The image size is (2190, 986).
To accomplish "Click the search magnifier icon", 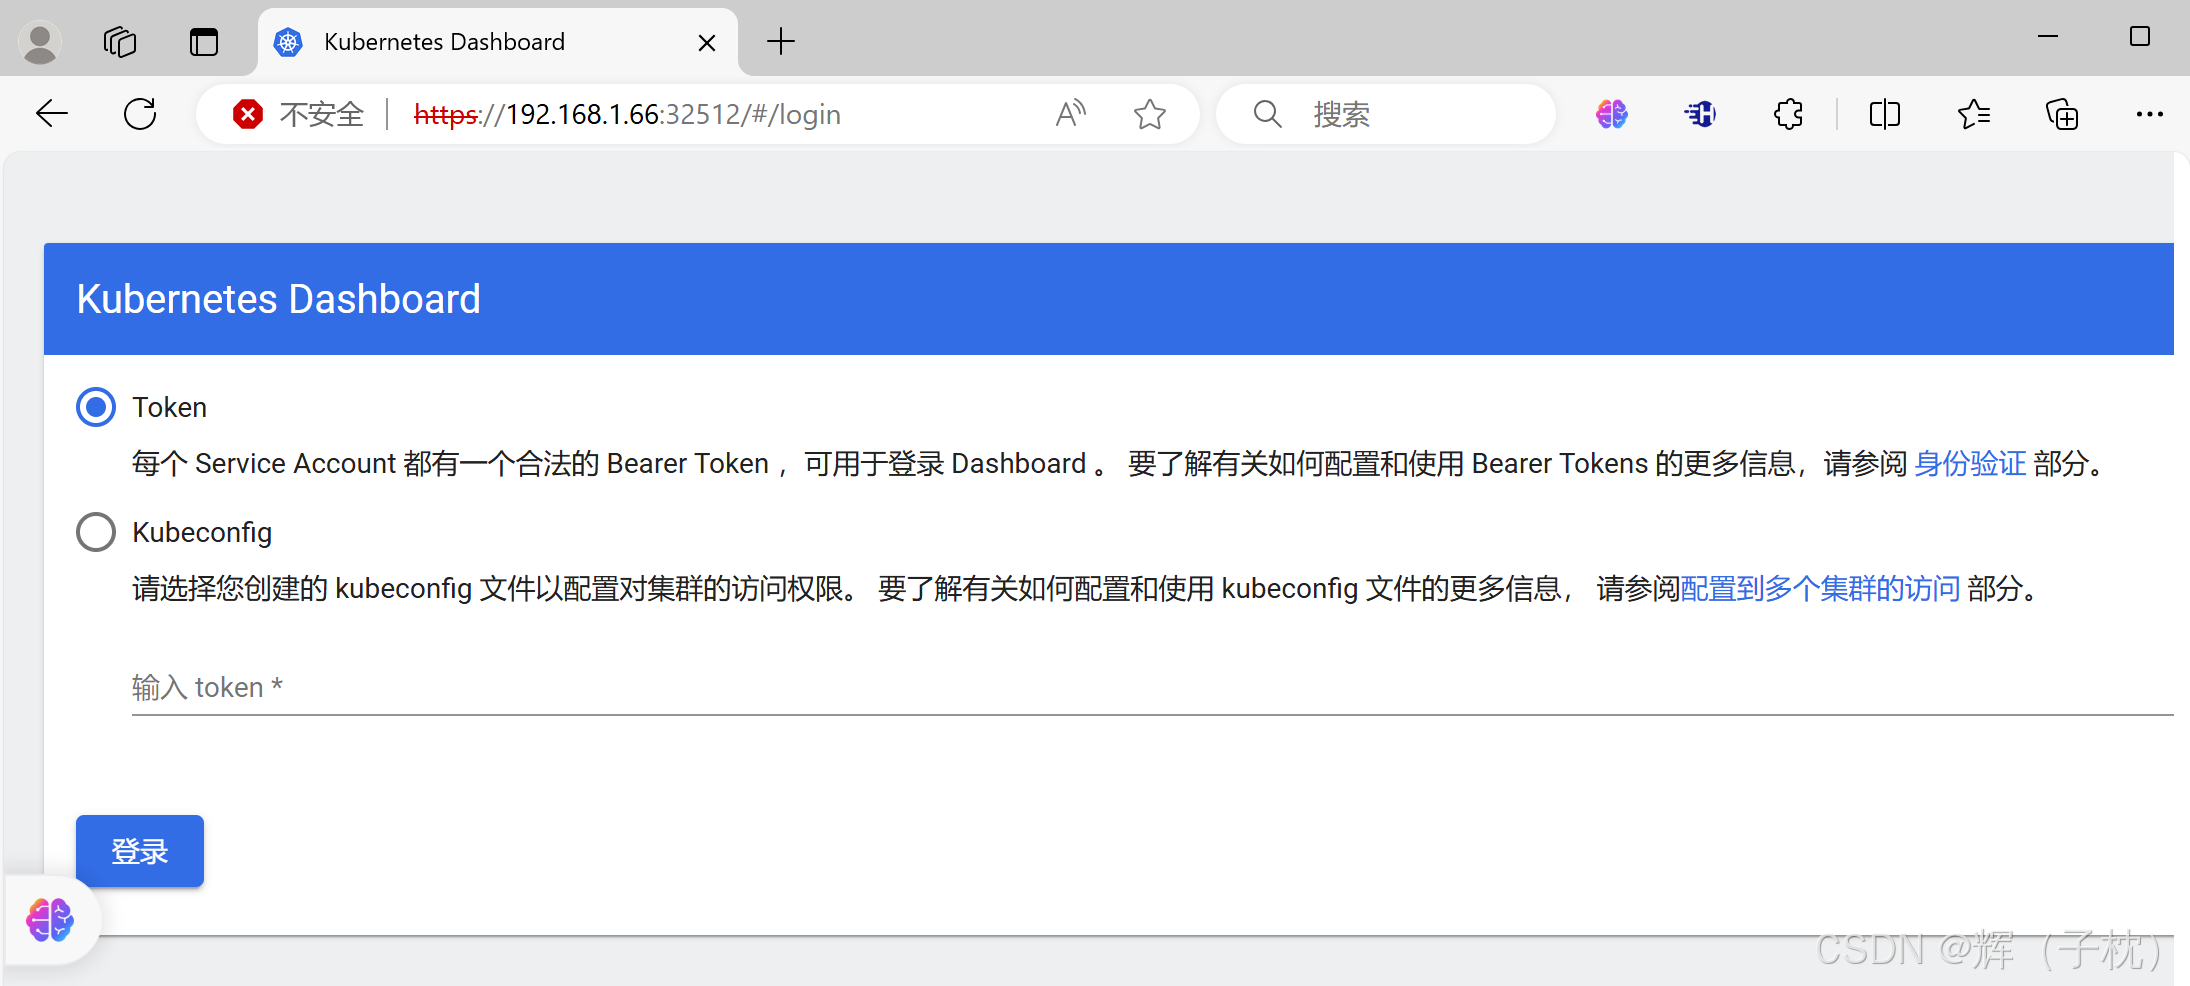I will click(1267, 114).
